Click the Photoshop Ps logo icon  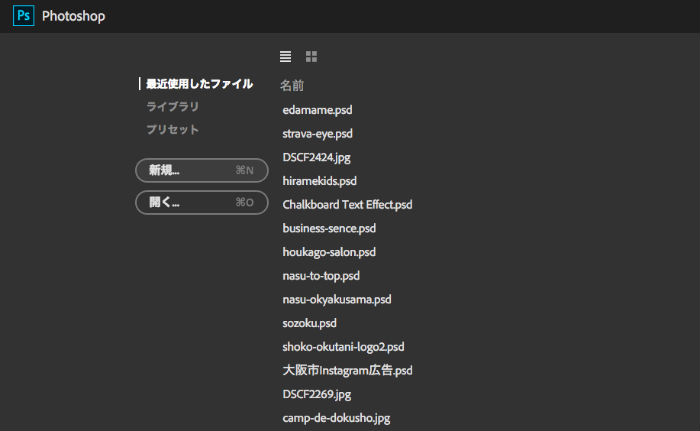tap(24, 16)
